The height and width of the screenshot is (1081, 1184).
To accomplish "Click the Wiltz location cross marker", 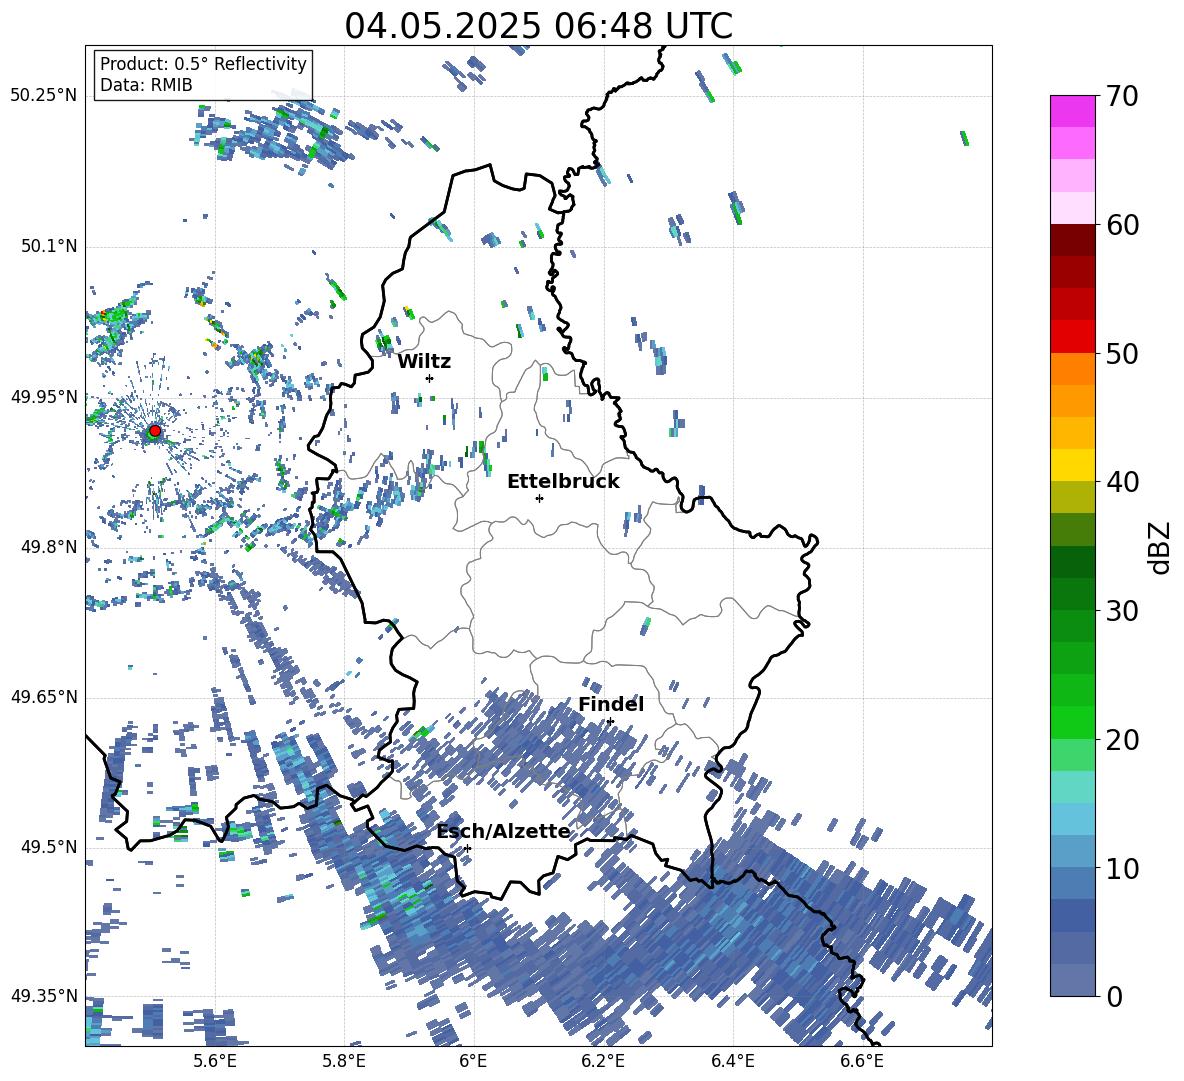I will coord(430,378).
